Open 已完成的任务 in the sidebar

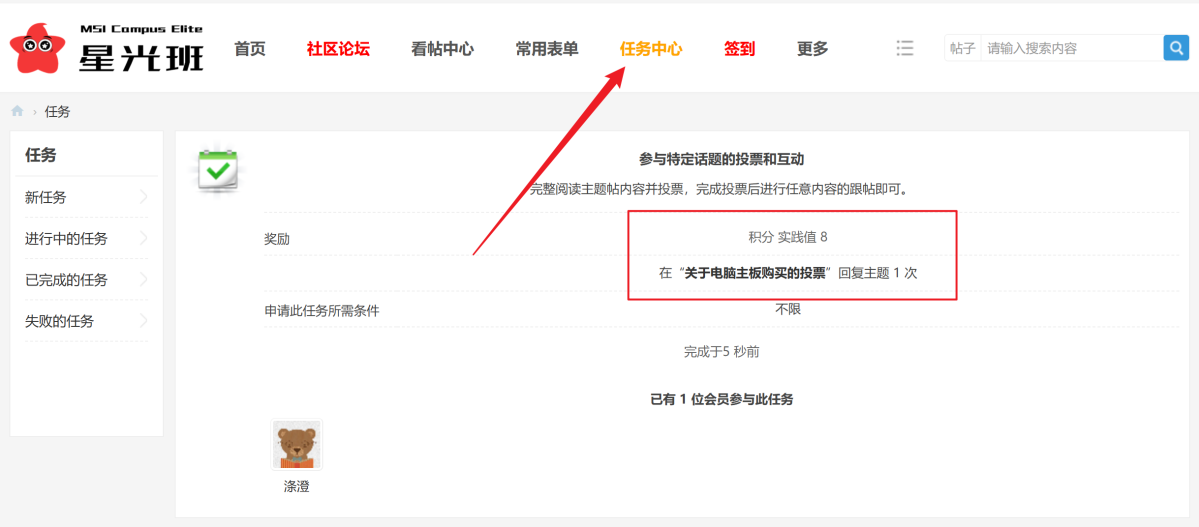click(66, 280)
